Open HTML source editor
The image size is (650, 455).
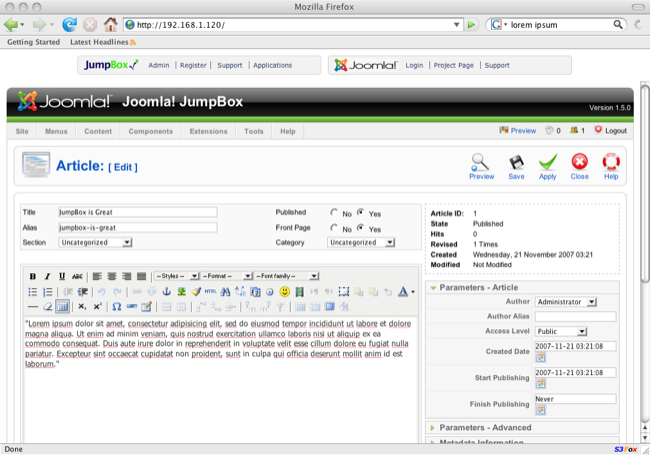[211, 292]
